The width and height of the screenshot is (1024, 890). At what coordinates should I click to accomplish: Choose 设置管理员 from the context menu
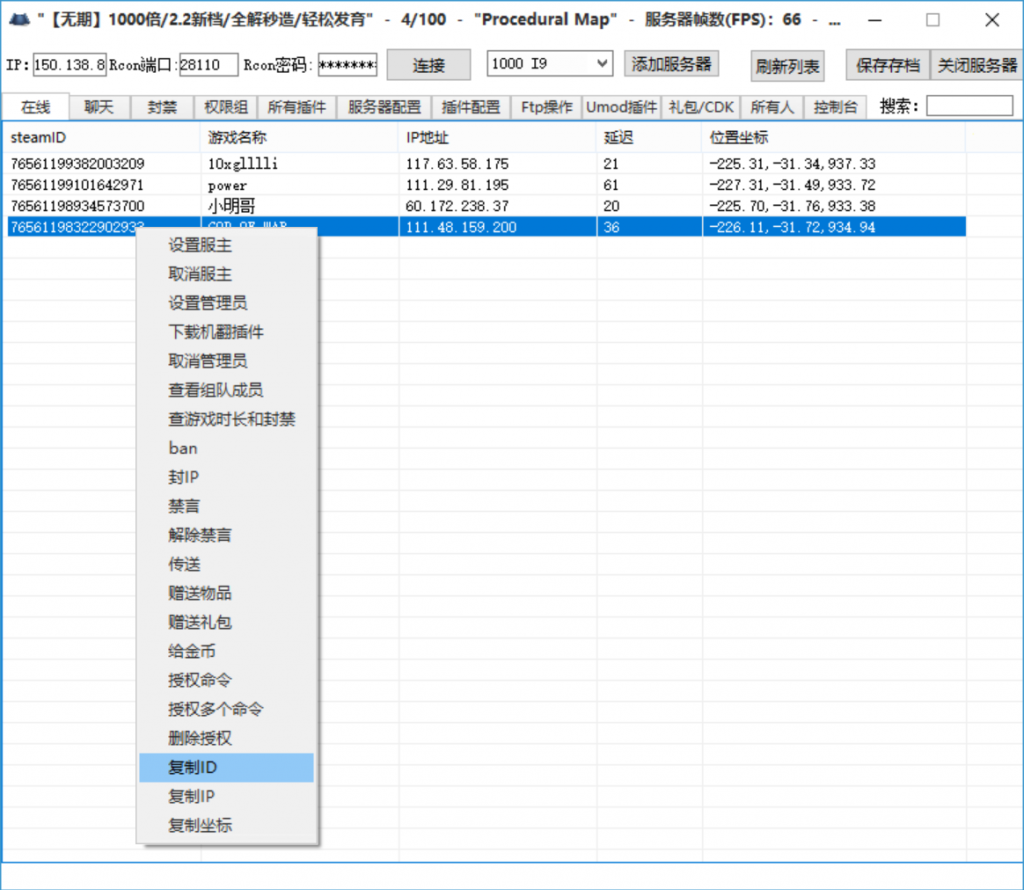tap(207, 303)
